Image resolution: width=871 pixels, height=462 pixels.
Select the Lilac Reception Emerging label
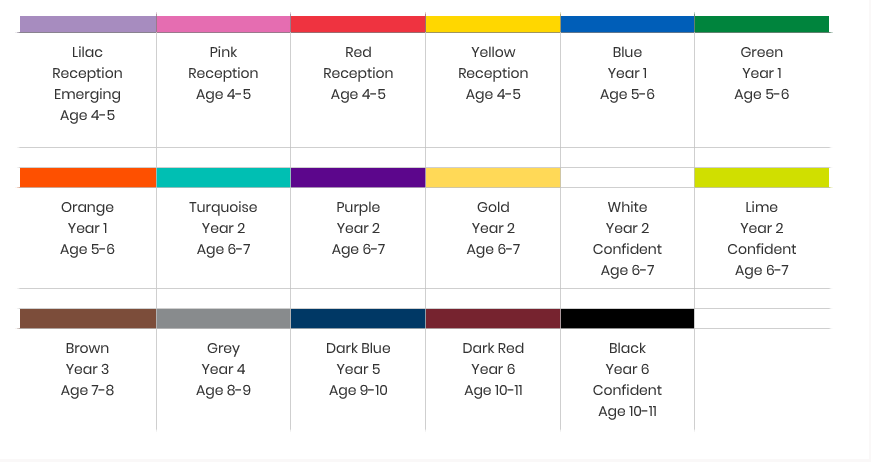(x=87, y=84)
